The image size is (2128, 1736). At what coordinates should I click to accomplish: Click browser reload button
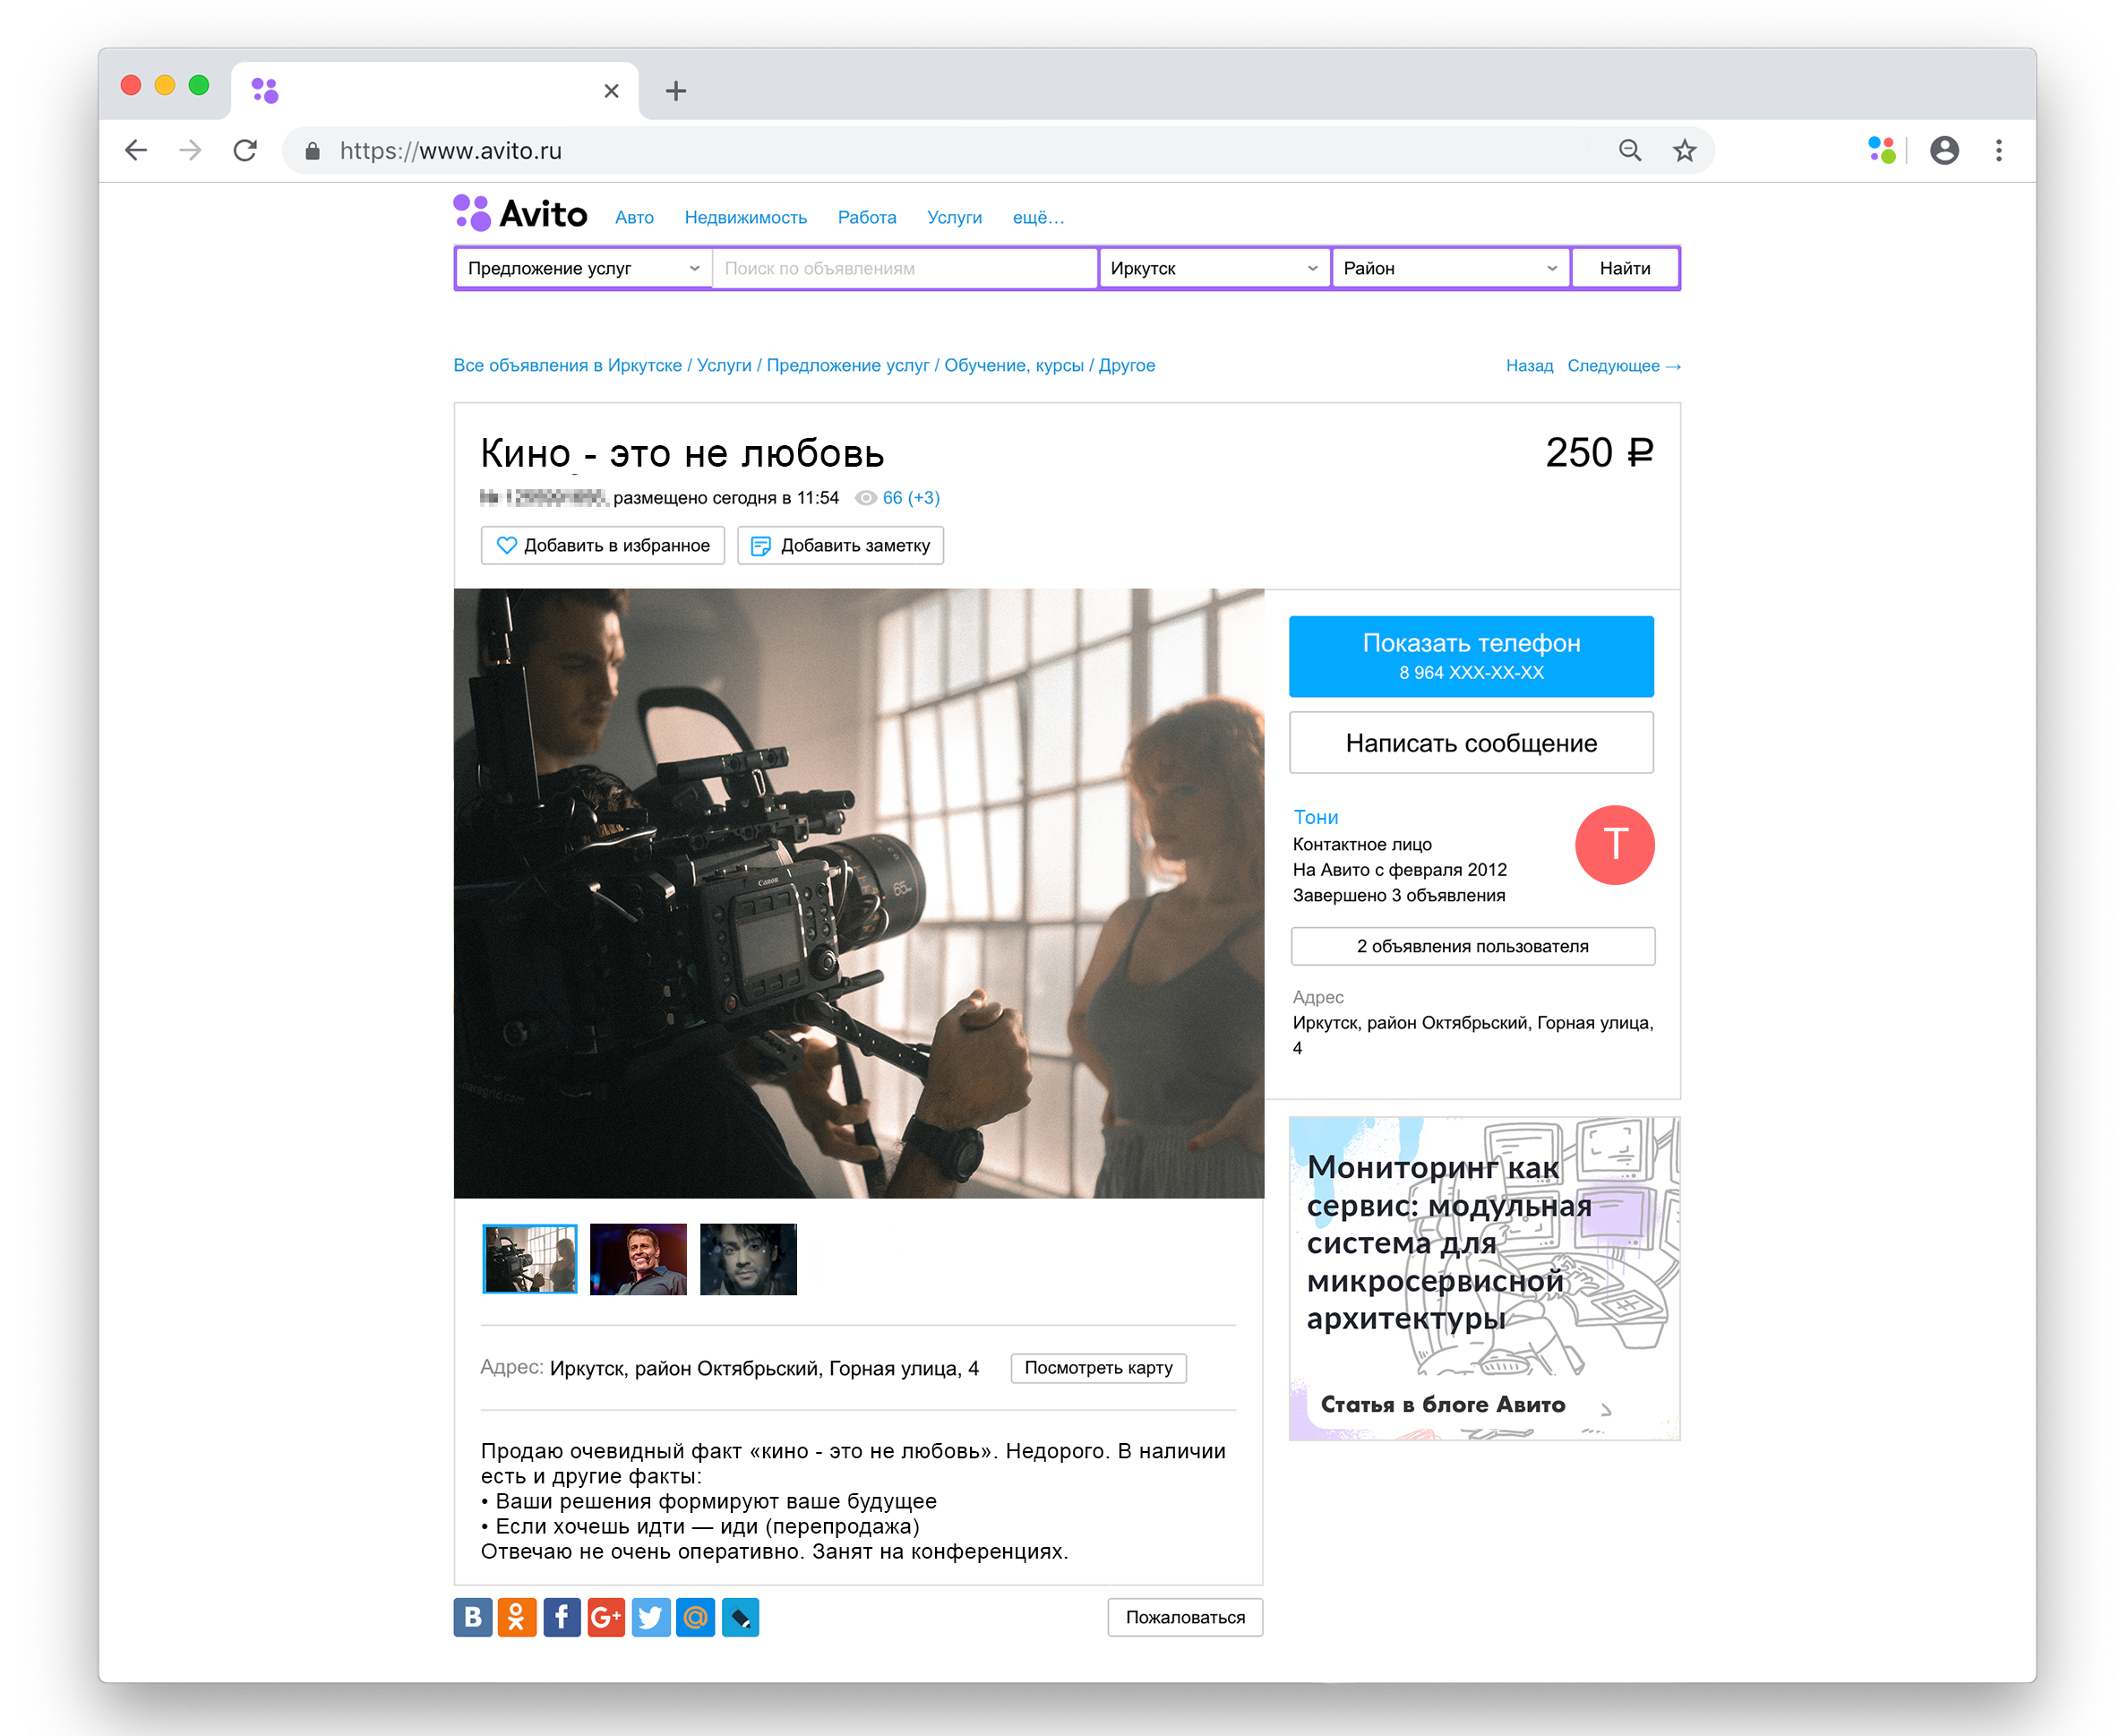point(245,151)
